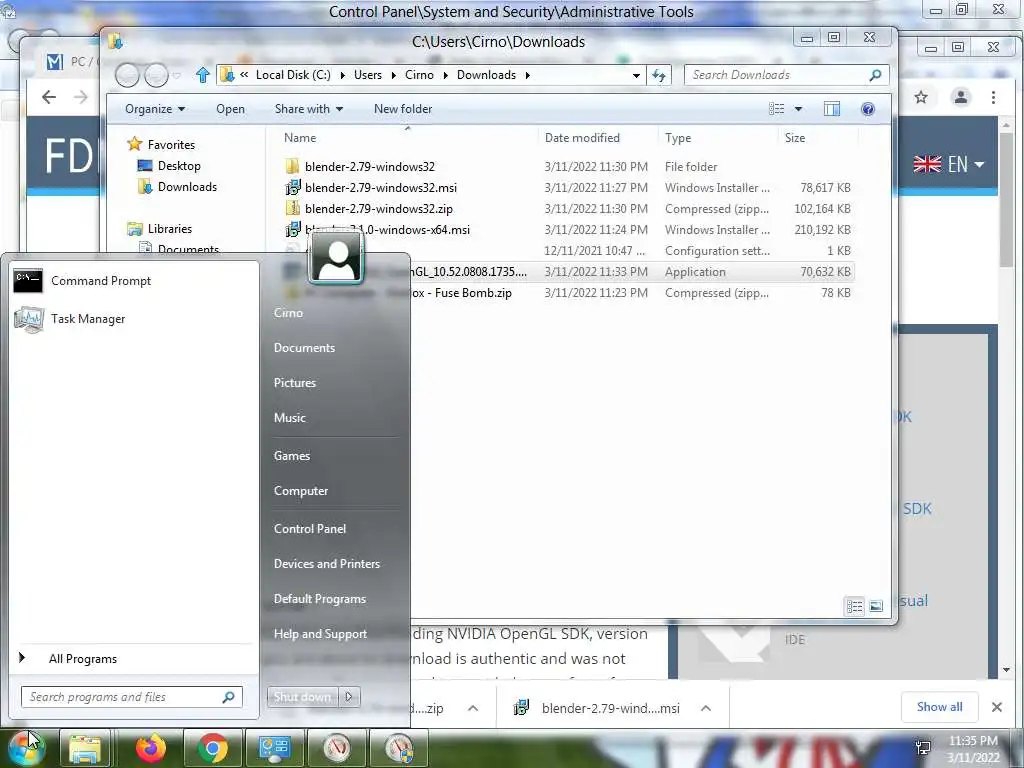Switch to details view icon at bottom
The width and height of the screenshot is (1024, 768).
pyautogui.click(x=854, y=607)
